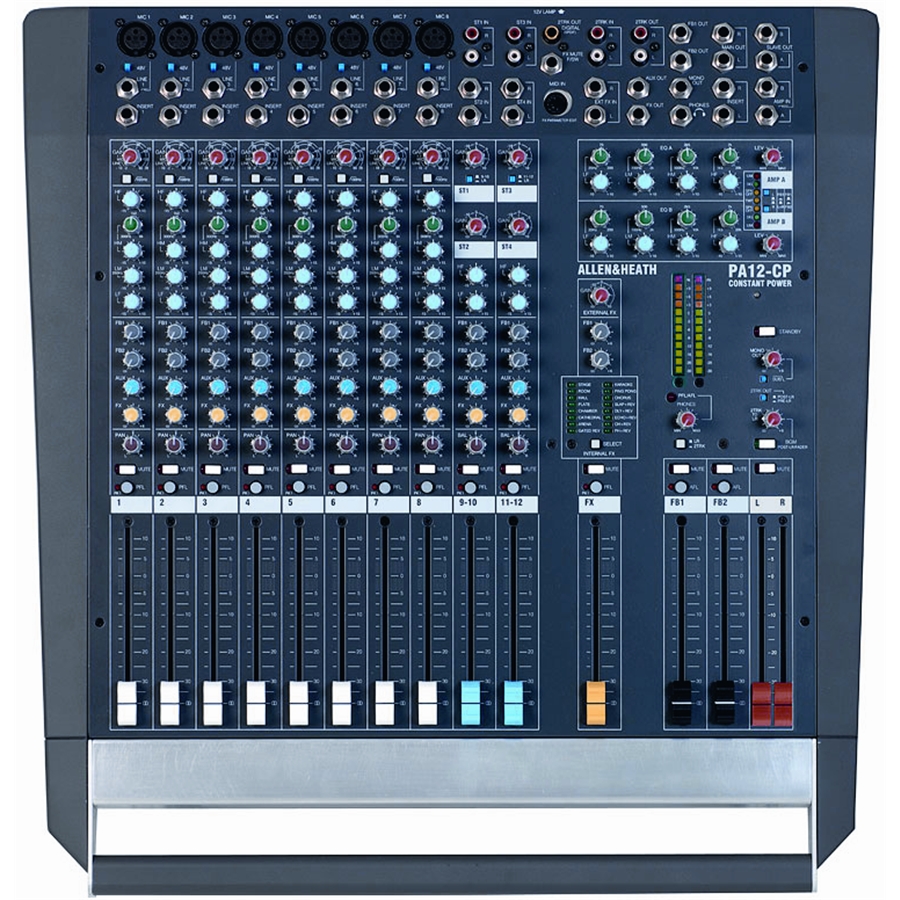900x900 pixels.
Task: Click the red GAIN knob on channel 5
Action: coord(302,157)
